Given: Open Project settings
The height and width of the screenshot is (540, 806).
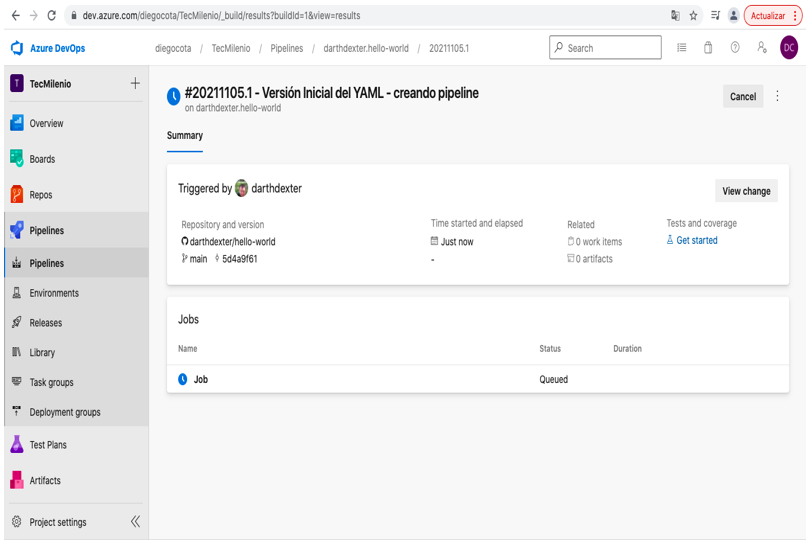Looking at the screenshot, I should pyautogui.click(x=58, y=522).
